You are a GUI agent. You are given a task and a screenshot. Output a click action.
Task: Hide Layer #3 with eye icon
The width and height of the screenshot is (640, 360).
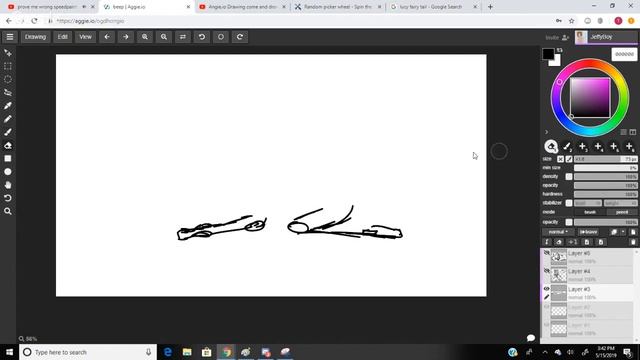[547, 289]
